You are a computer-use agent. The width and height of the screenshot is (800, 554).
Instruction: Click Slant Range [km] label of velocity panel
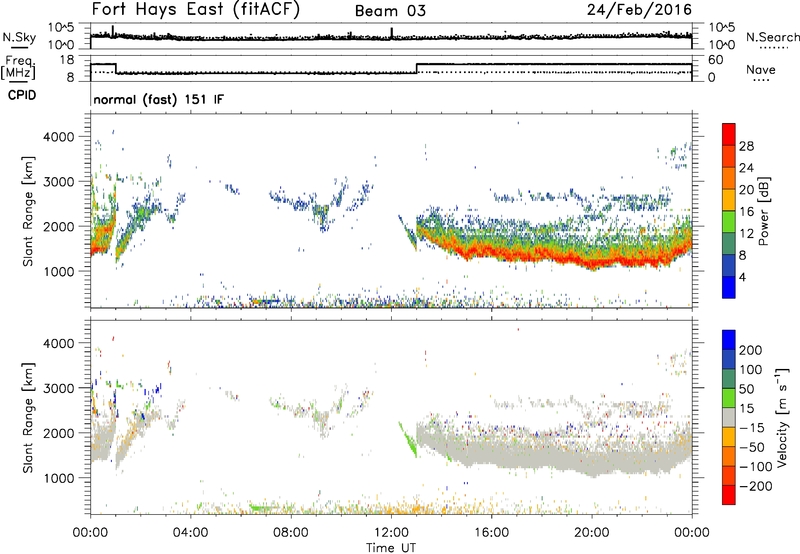pyautogui.click(x=28, y=417)
